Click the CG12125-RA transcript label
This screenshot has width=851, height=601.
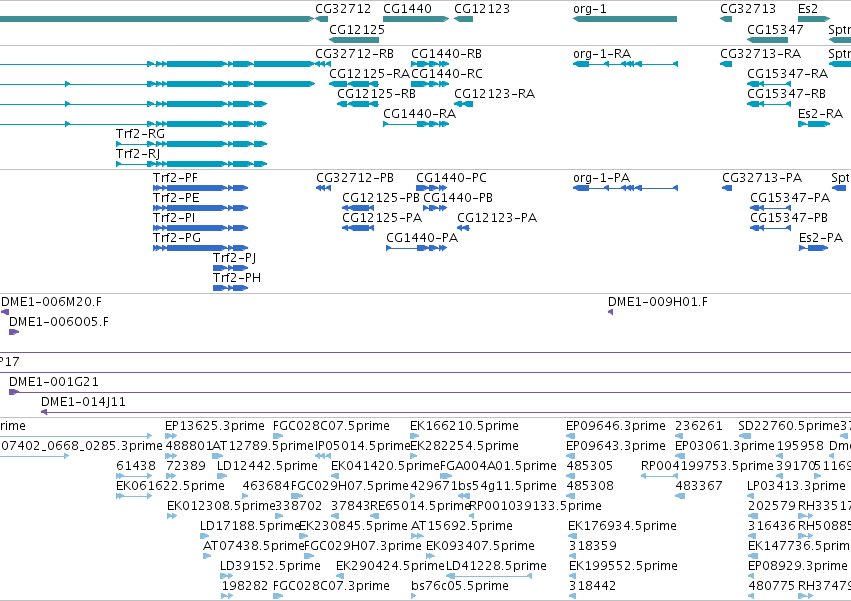pos(370,74)
